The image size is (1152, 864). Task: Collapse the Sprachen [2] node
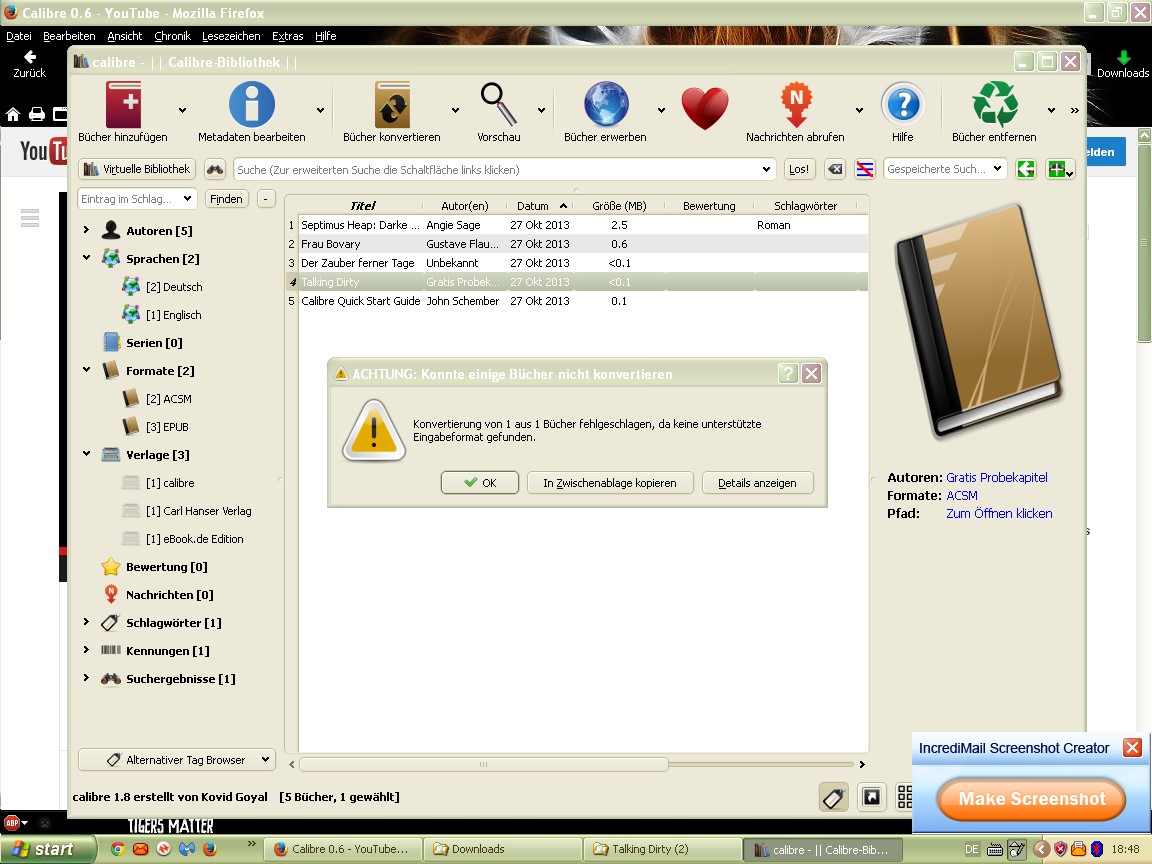pyautogui.click(x=86, y=258)
